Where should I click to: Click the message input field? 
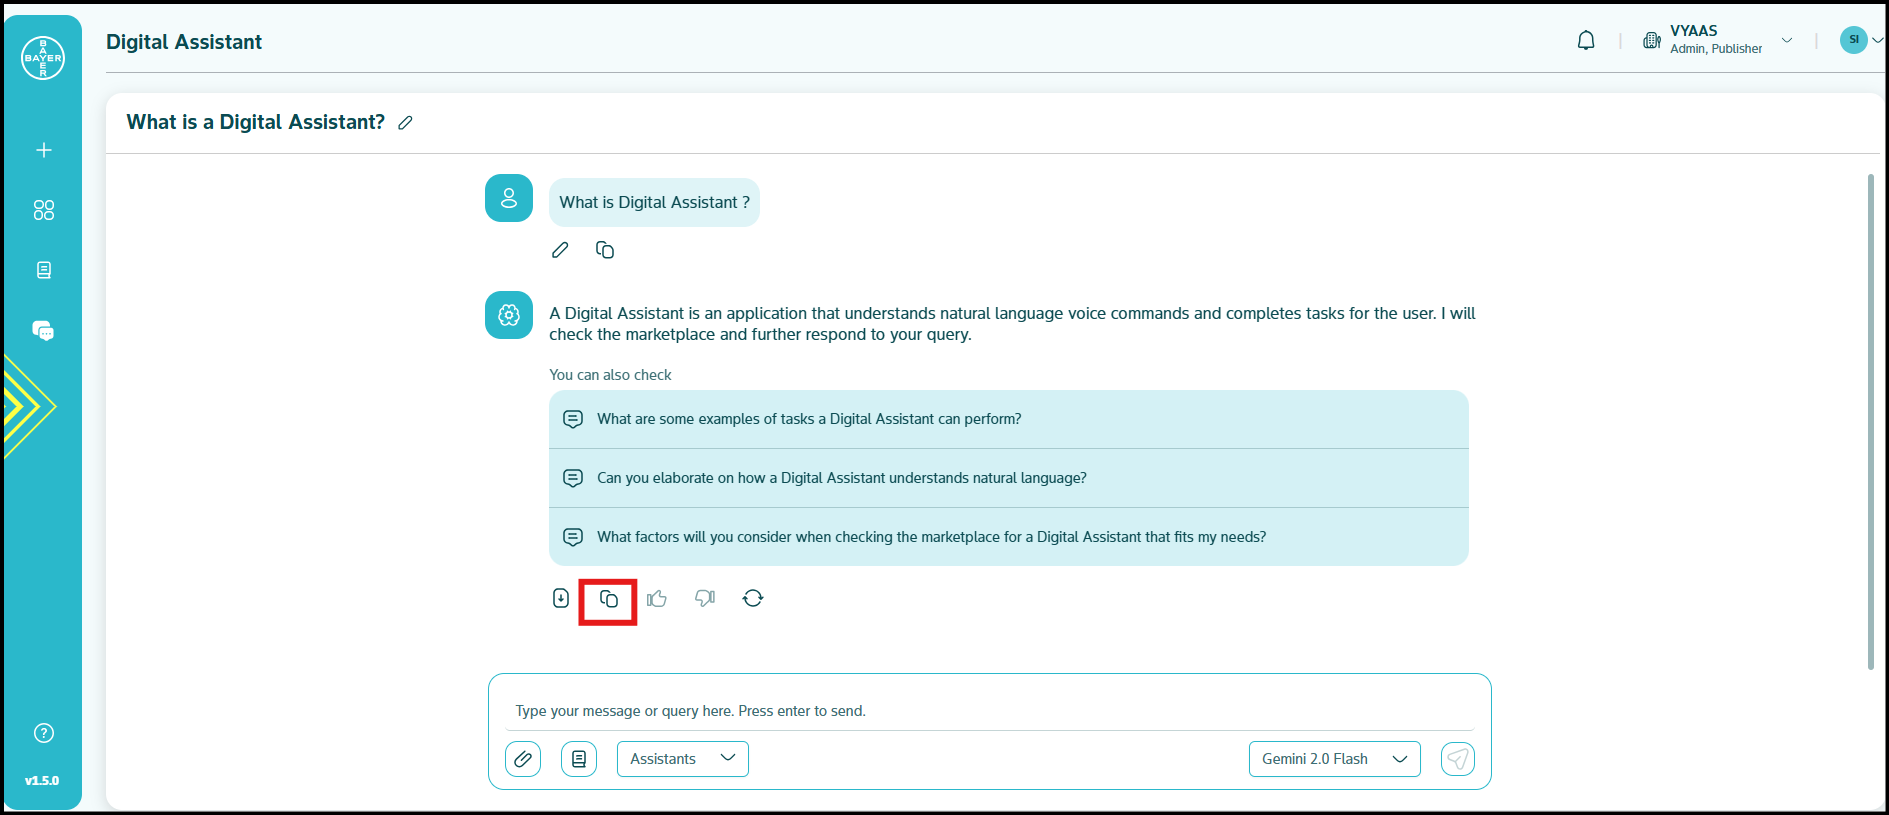pos(990,711)
